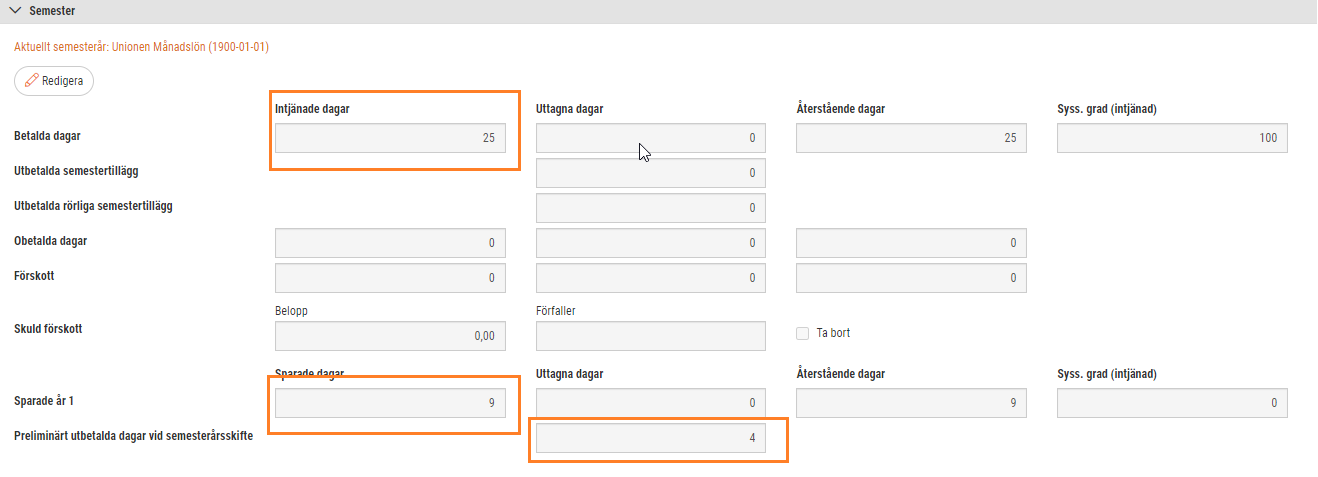Select the Preliminärt utbetalda dagar field showing 4
1318x477 pixels.
(651, 438)
